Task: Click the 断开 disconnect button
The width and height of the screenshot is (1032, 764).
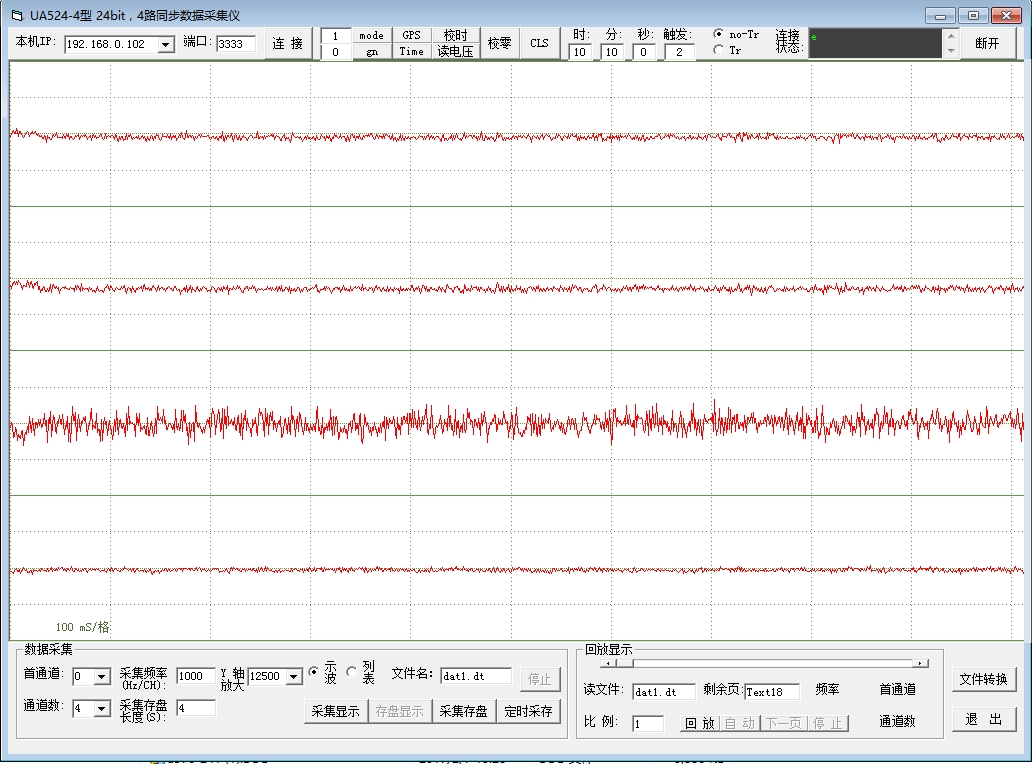Action: click(987, 43)
